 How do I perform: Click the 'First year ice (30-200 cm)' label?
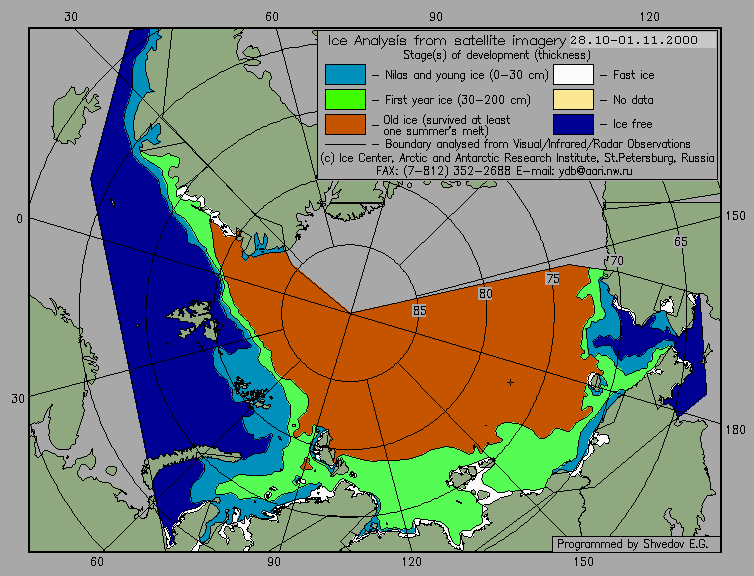click(x=458, y=100)
